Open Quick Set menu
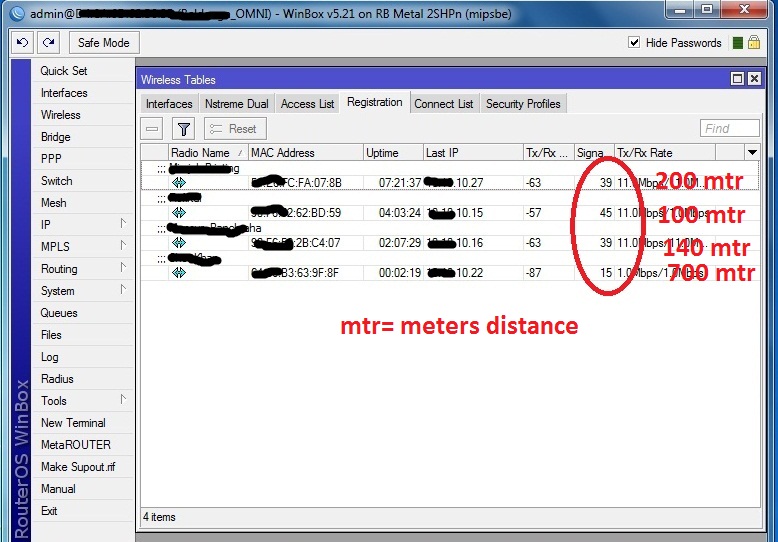 [x=64, y=70]
